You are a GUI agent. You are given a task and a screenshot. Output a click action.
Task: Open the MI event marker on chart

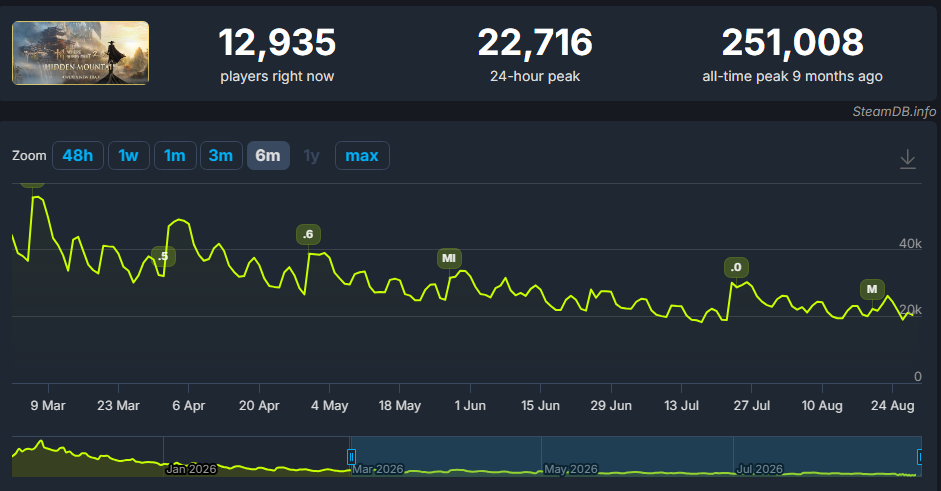[449, 258]
